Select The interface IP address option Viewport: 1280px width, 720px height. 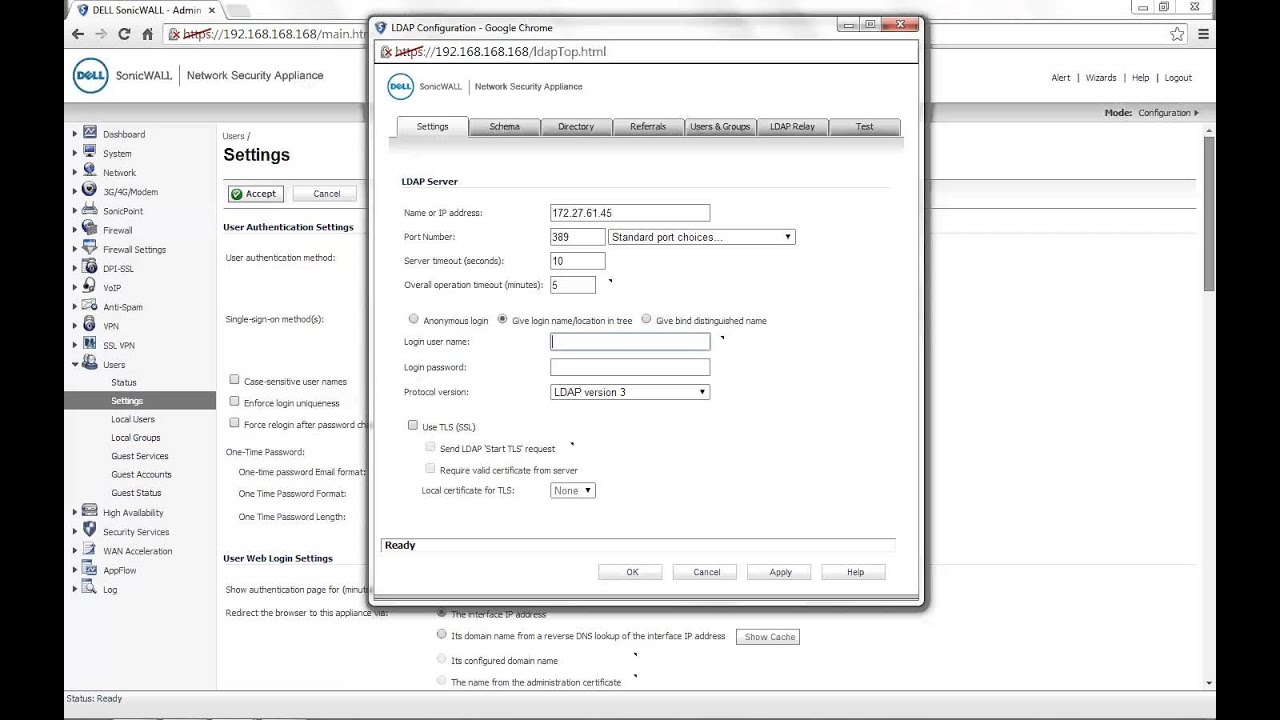441,611
